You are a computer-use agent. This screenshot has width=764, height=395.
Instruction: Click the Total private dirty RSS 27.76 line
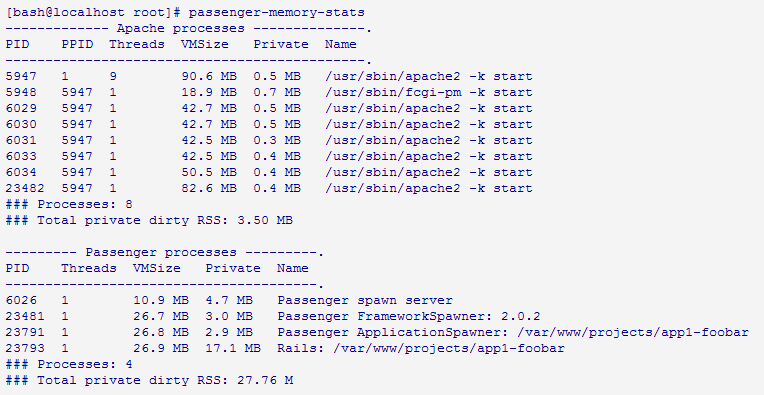click(149, 380)
